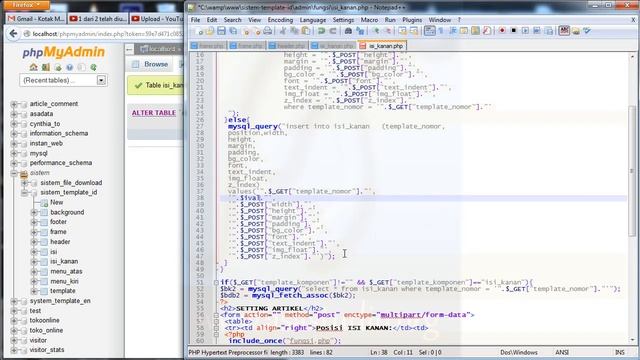Open the Plugins menu in Notepad++
The height and width of the screenshot is (360, 640).
[412, 20]
